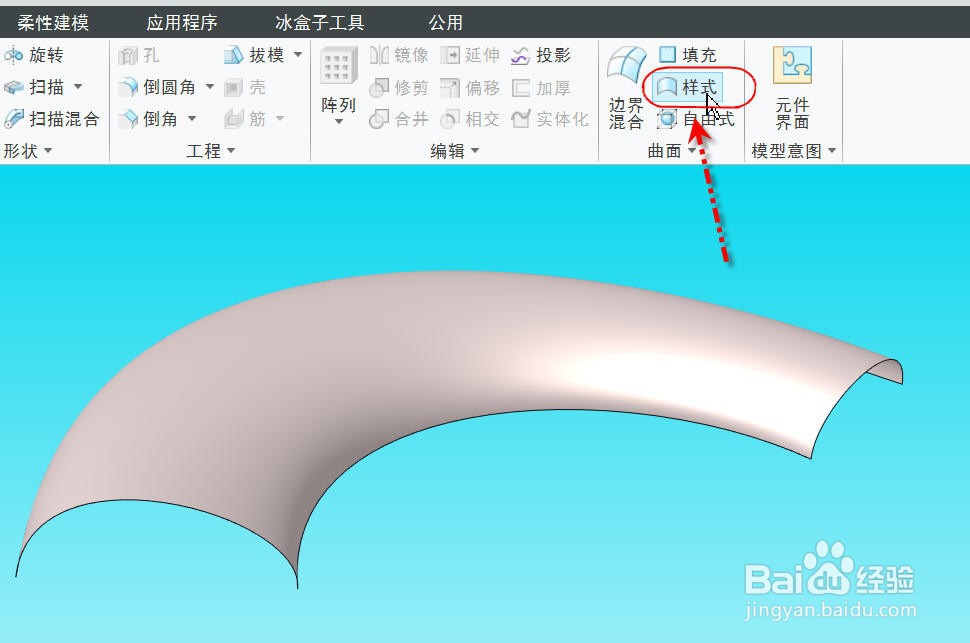Image resolution: width=970 pixels, height=643 pixels.
Task: Select the 倒角 (Chamfer) tool
Action: click(148, 119)
